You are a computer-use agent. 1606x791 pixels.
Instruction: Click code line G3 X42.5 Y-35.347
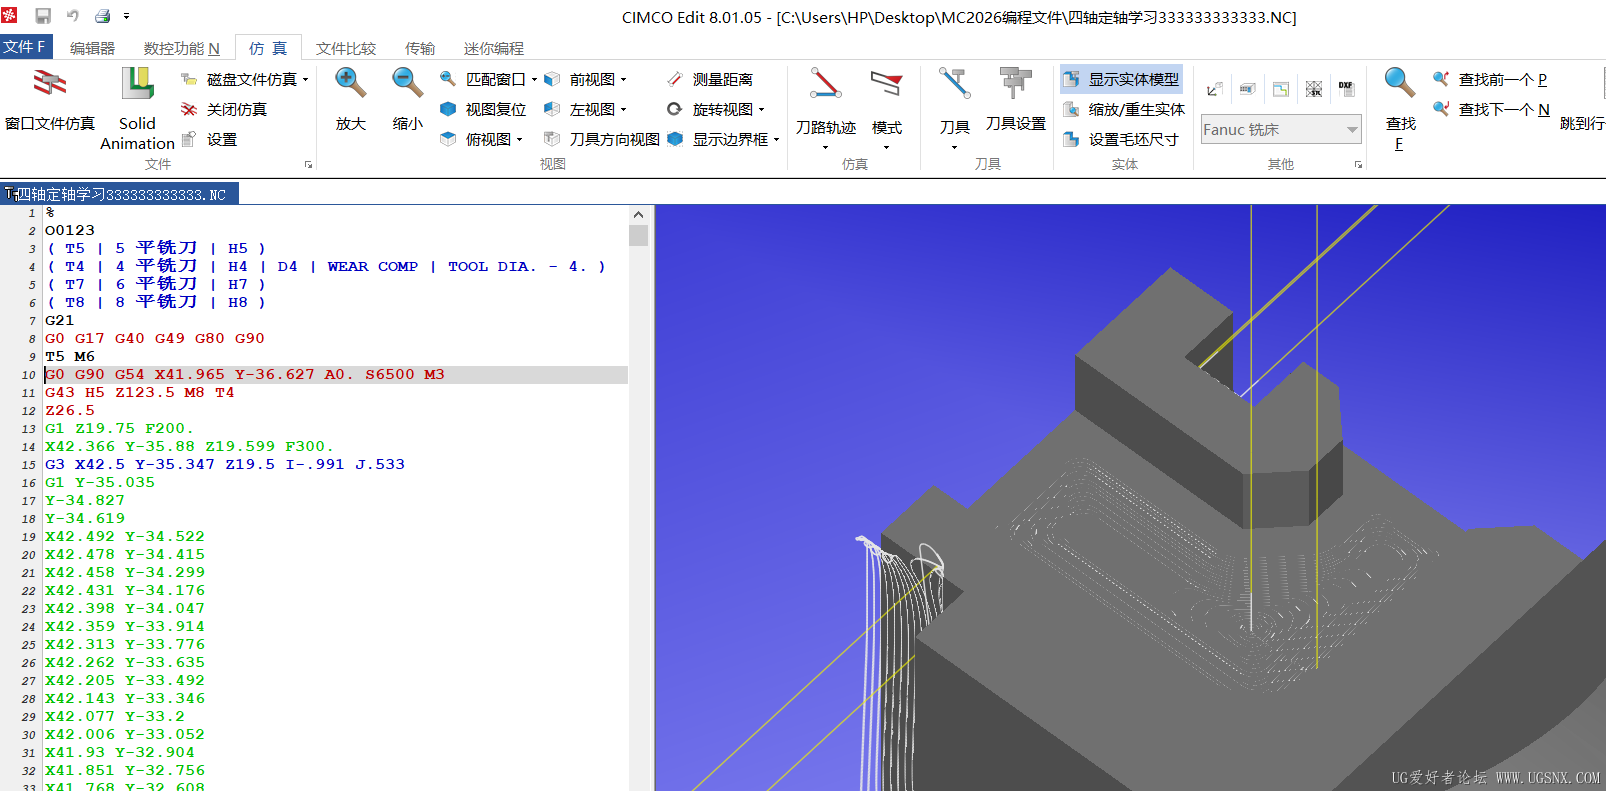pyautogui.click(x=225, y=464)
